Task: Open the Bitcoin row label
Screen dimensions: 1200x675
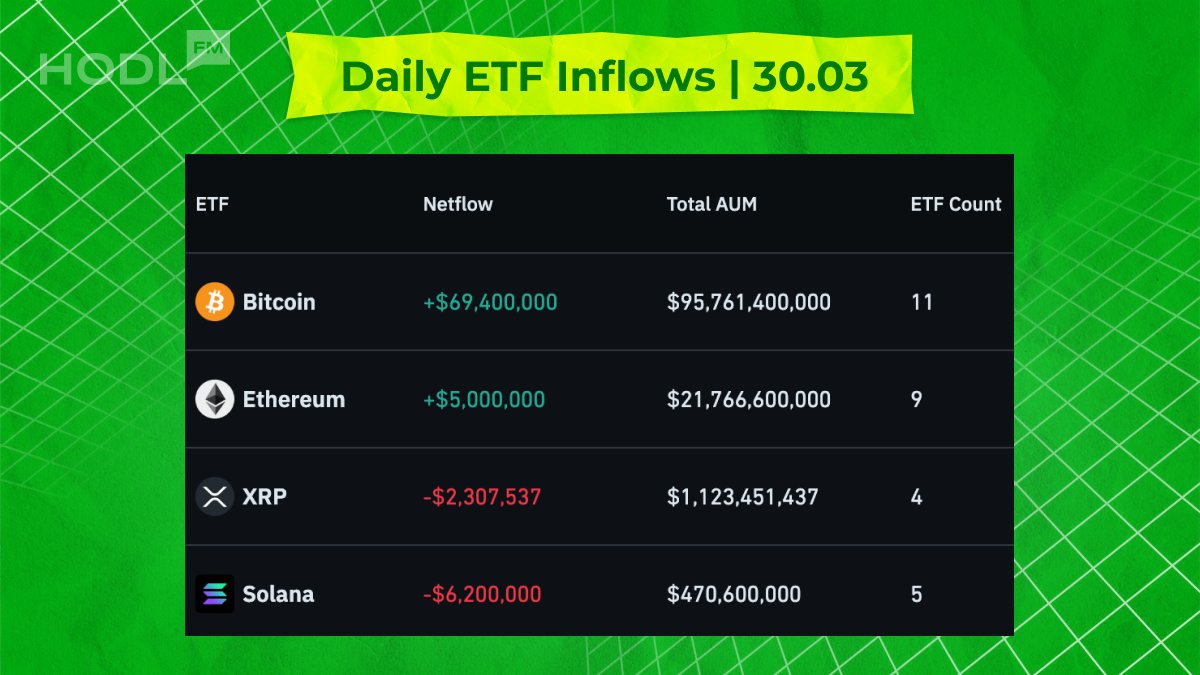Action: coord(279,301)
